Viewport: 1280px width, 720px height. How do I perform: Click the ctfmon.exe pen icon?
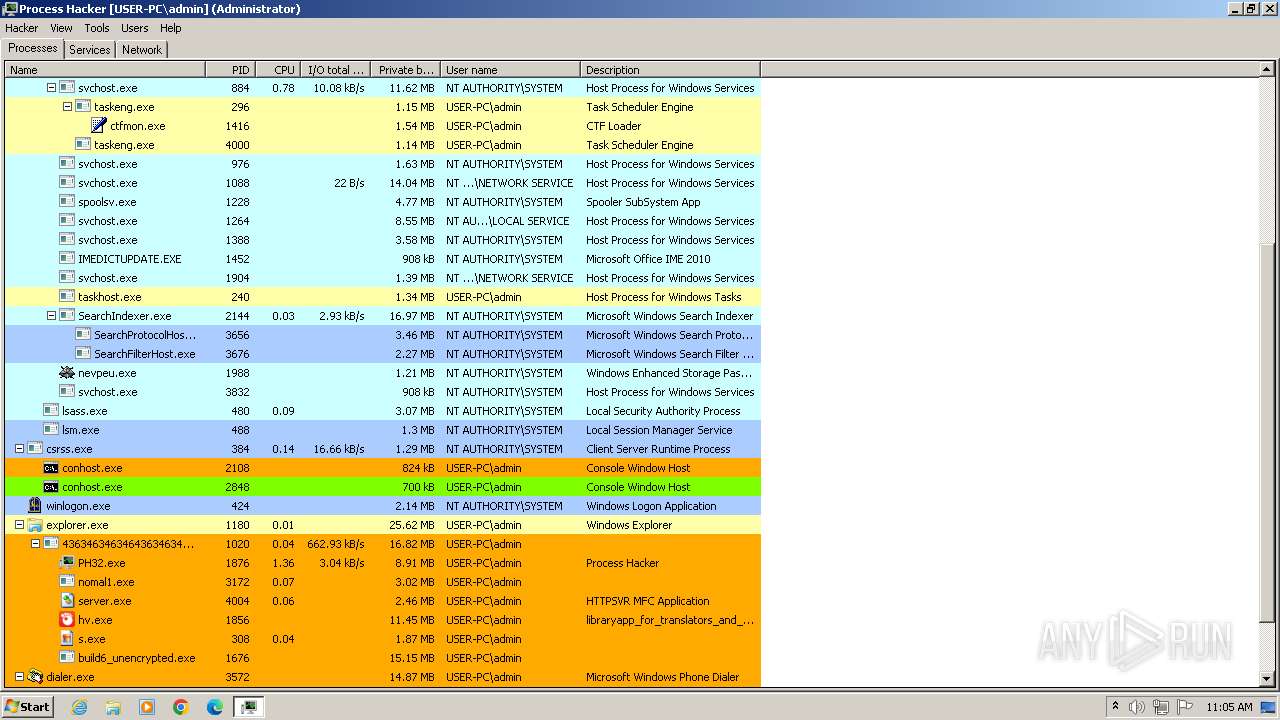(x=99, y=126)
